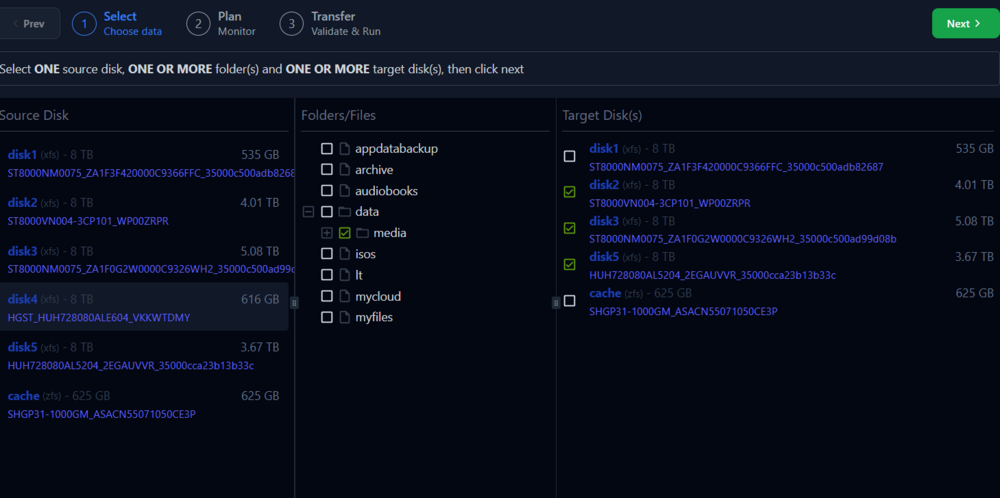The height and width of the screenshot is (498, 1000).
Task: Click the audiobooks file icon
Action: coord(344,191)
